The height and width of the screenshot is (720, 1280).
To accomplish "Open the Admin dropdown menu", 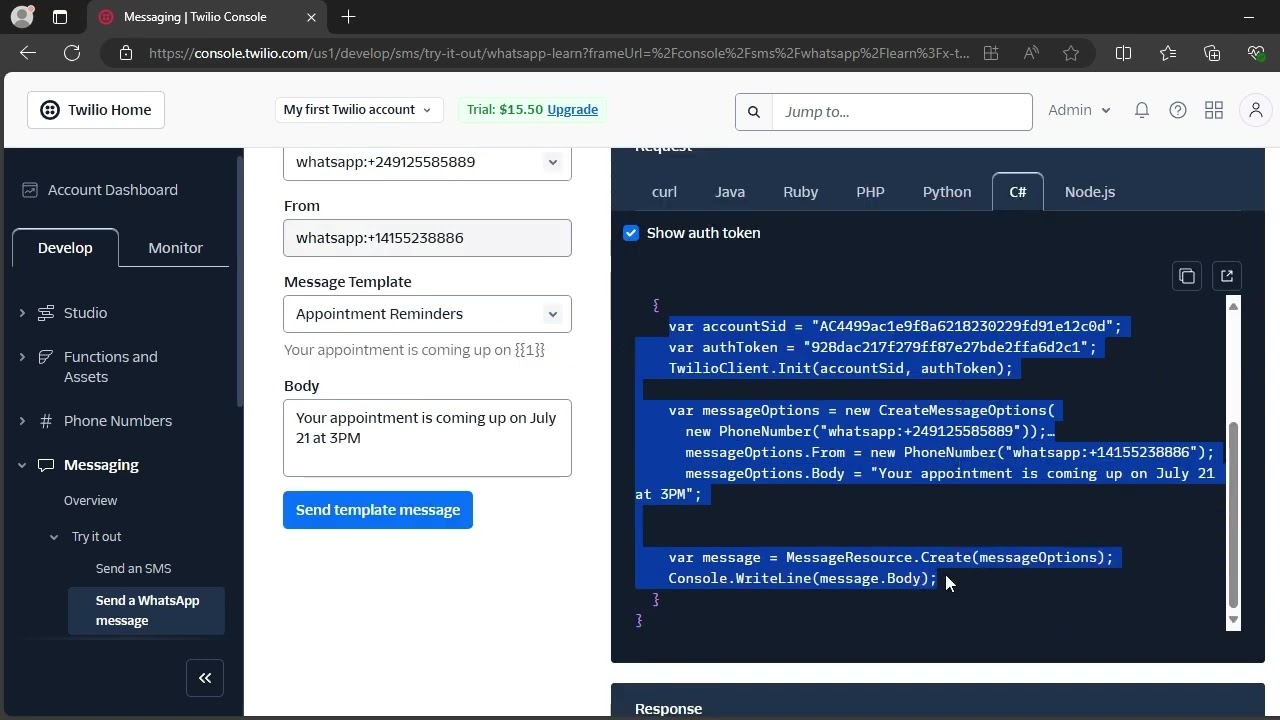I will [1079, 110].
